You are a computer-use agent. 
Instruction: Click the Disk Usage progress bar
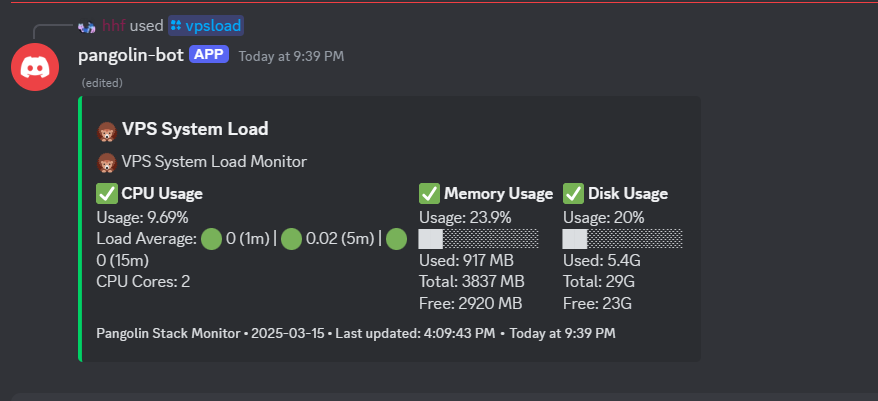tap(623, 239)
